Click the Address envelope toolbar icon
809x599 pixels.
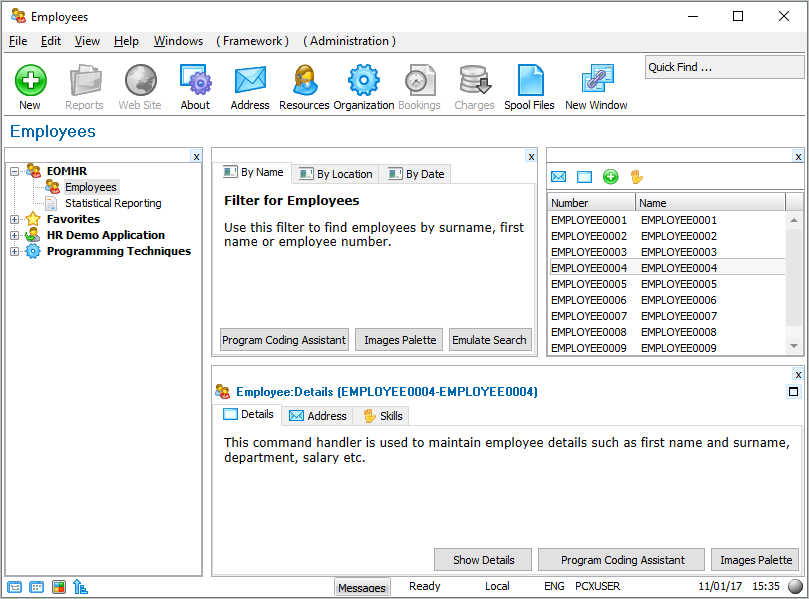249,81
